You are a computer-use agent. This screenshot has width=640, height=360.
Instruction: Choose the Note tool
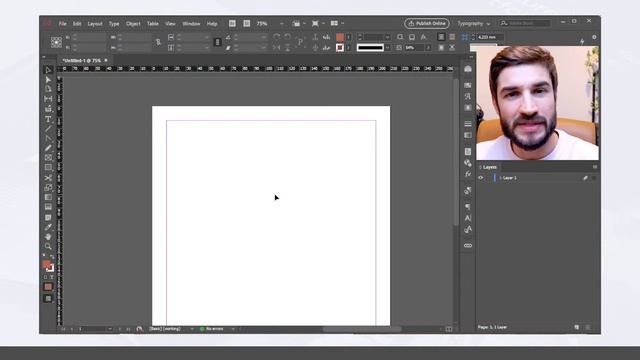click(x=48, y=217)
